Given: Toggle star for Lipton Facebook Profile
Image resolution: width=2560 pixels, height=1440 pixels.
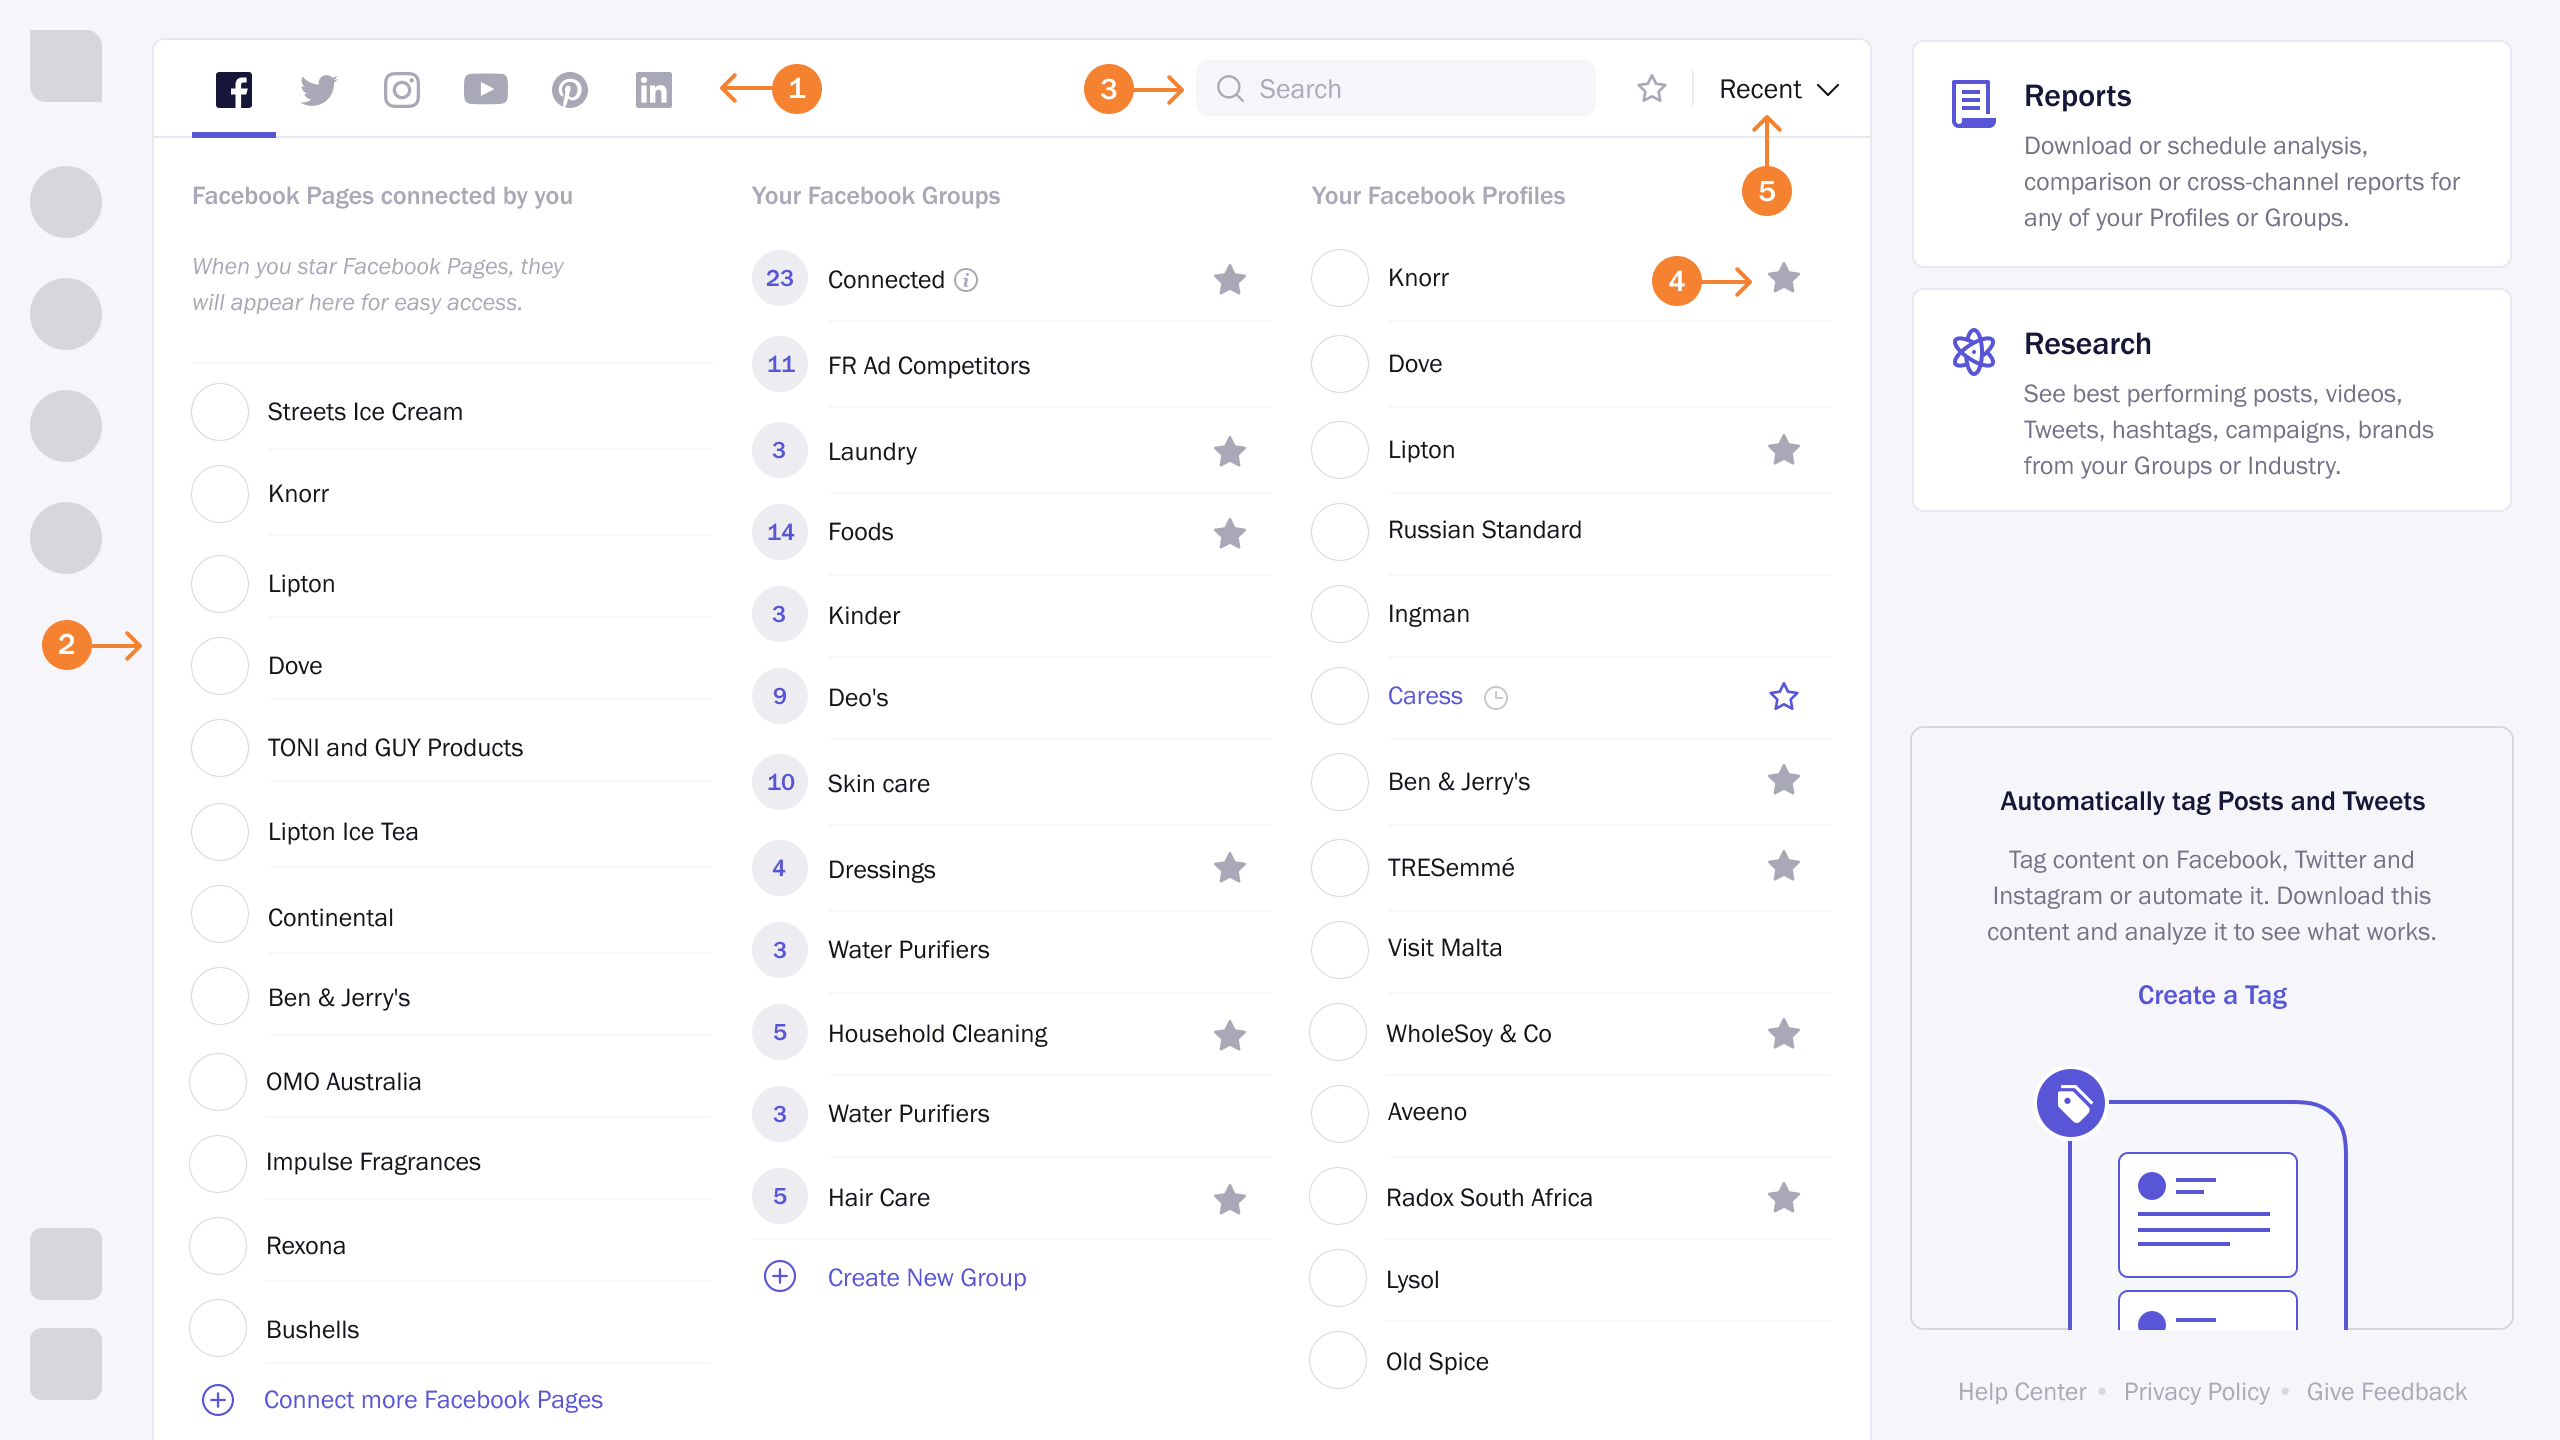Looking at the screenshot, I should (x=1786, y=450).
